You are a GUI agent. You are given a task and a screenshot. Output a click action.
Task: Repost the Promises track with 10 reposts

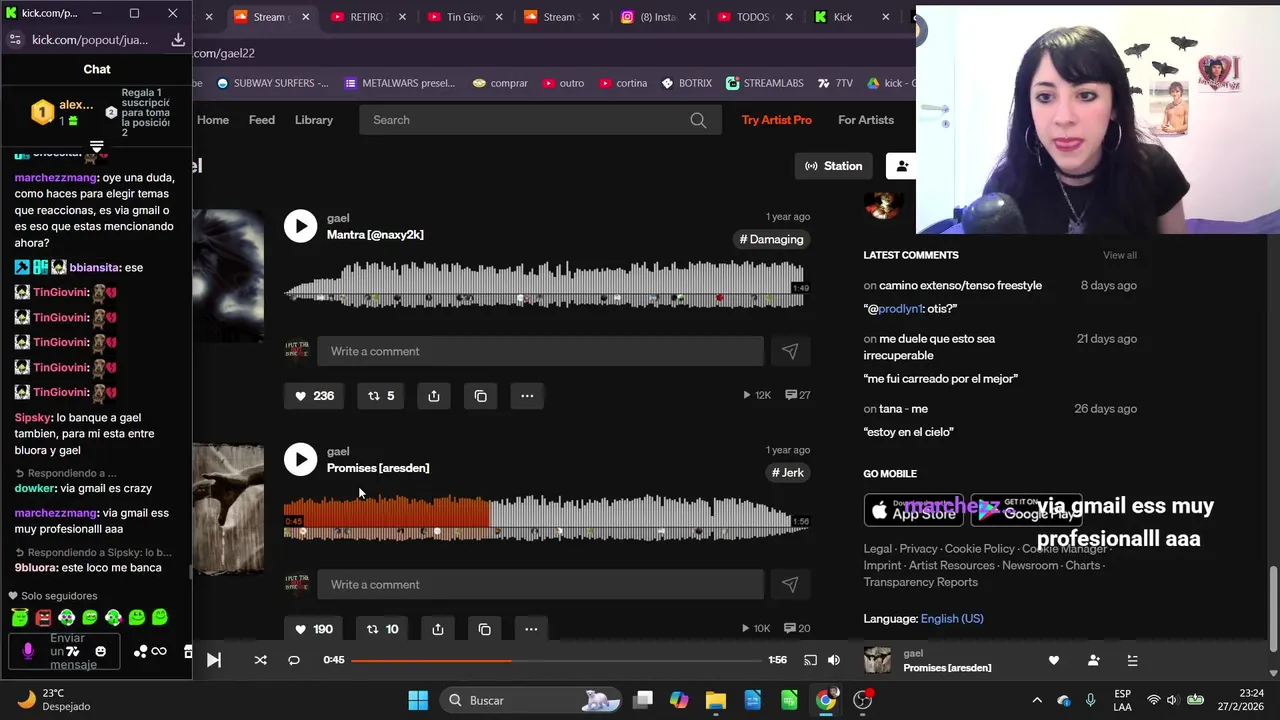(382, 629)
